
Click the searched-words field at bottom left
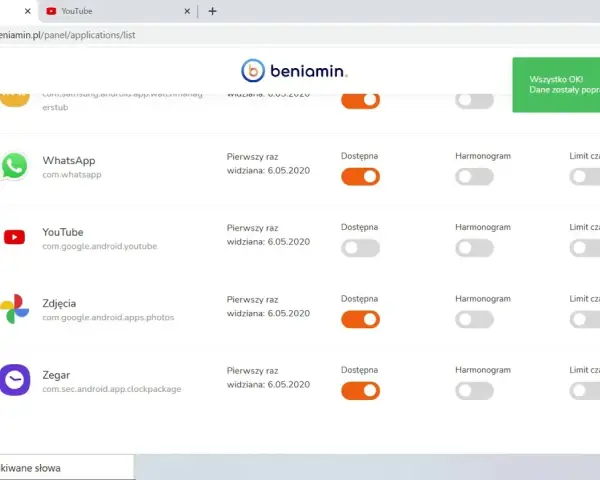pyautogui.click(x=67, y=467)
